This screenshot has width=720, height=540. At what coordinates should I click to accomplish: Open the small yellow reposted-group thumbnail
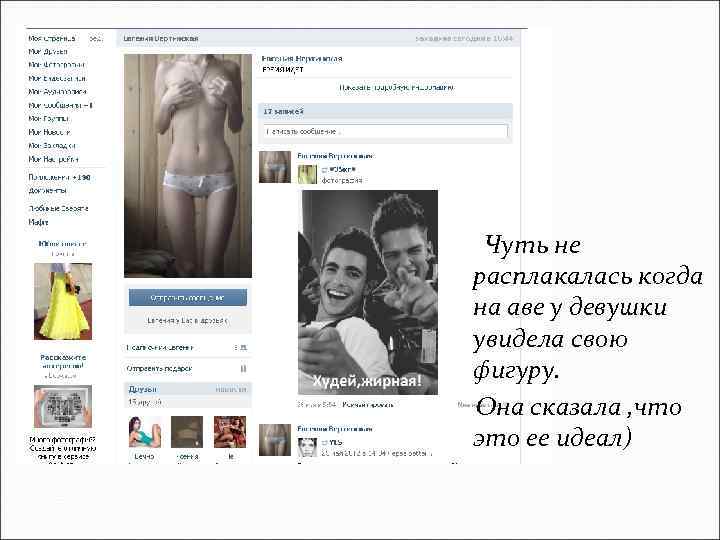click(307, 174)
